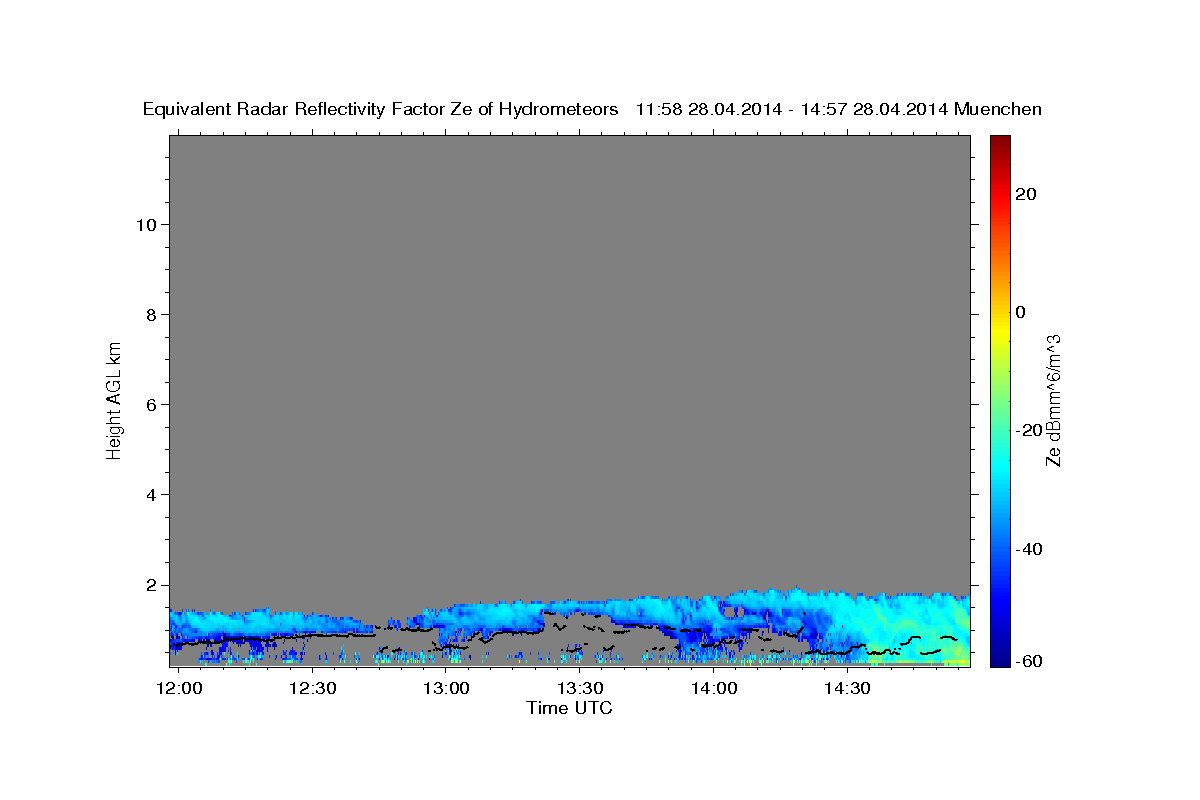Click the colorbar label -60

pos(1030,660)
